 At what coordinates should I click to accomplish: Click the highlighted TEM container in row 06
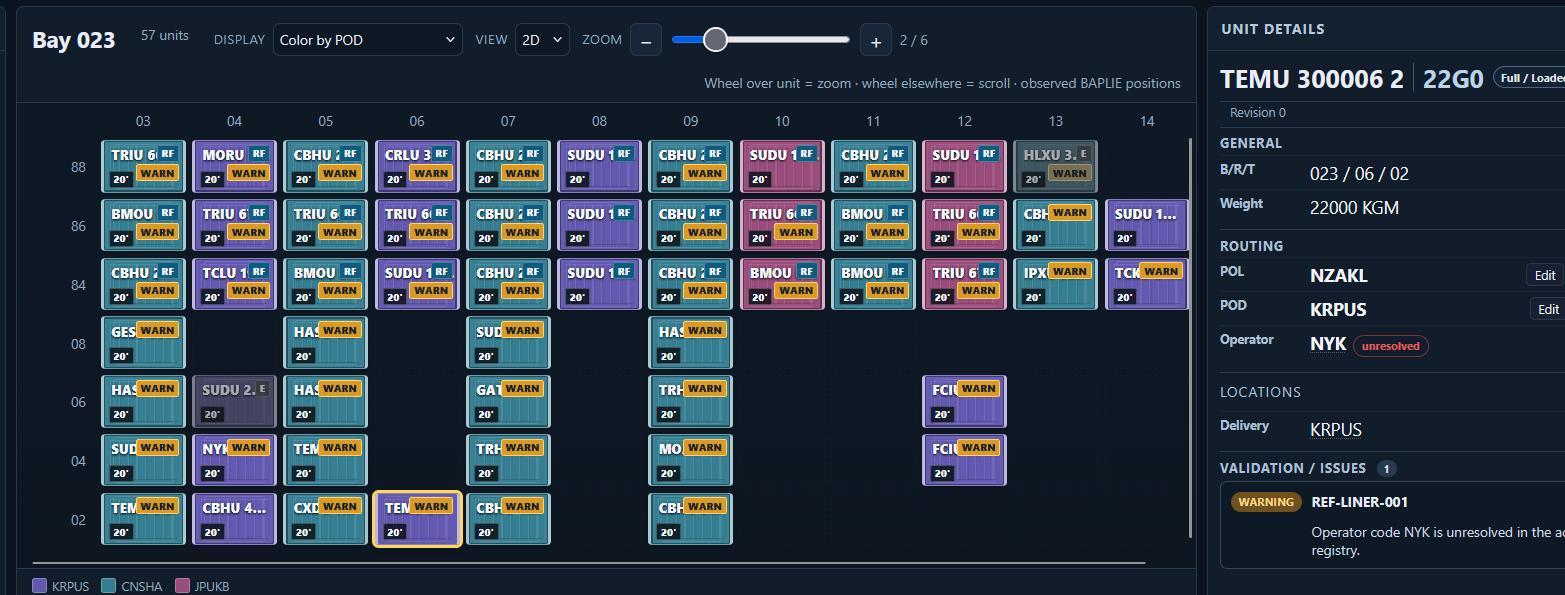[417, 519]
